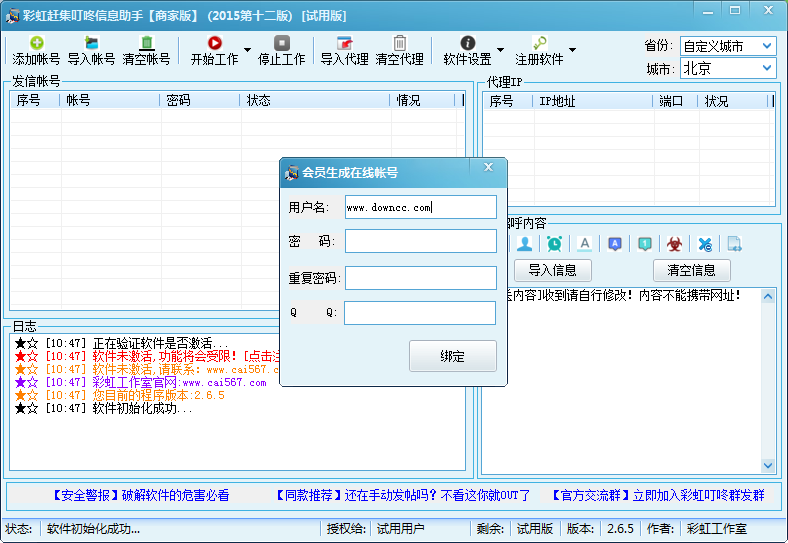Open the 安全警报 security alert link

pos(140,495)
